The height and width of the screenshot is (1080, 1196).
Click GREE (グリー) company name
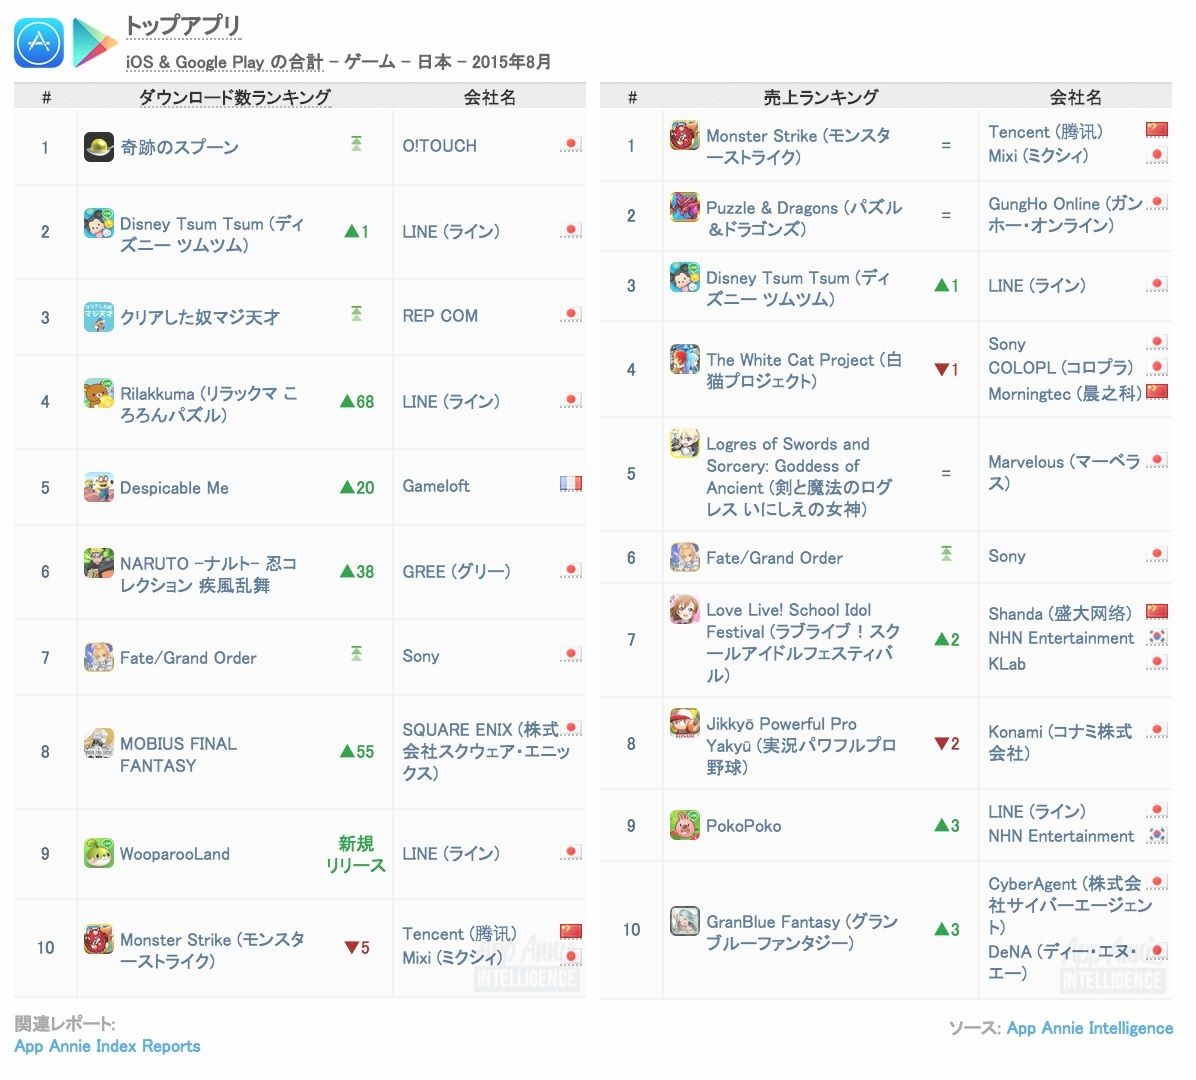[456, 571]
